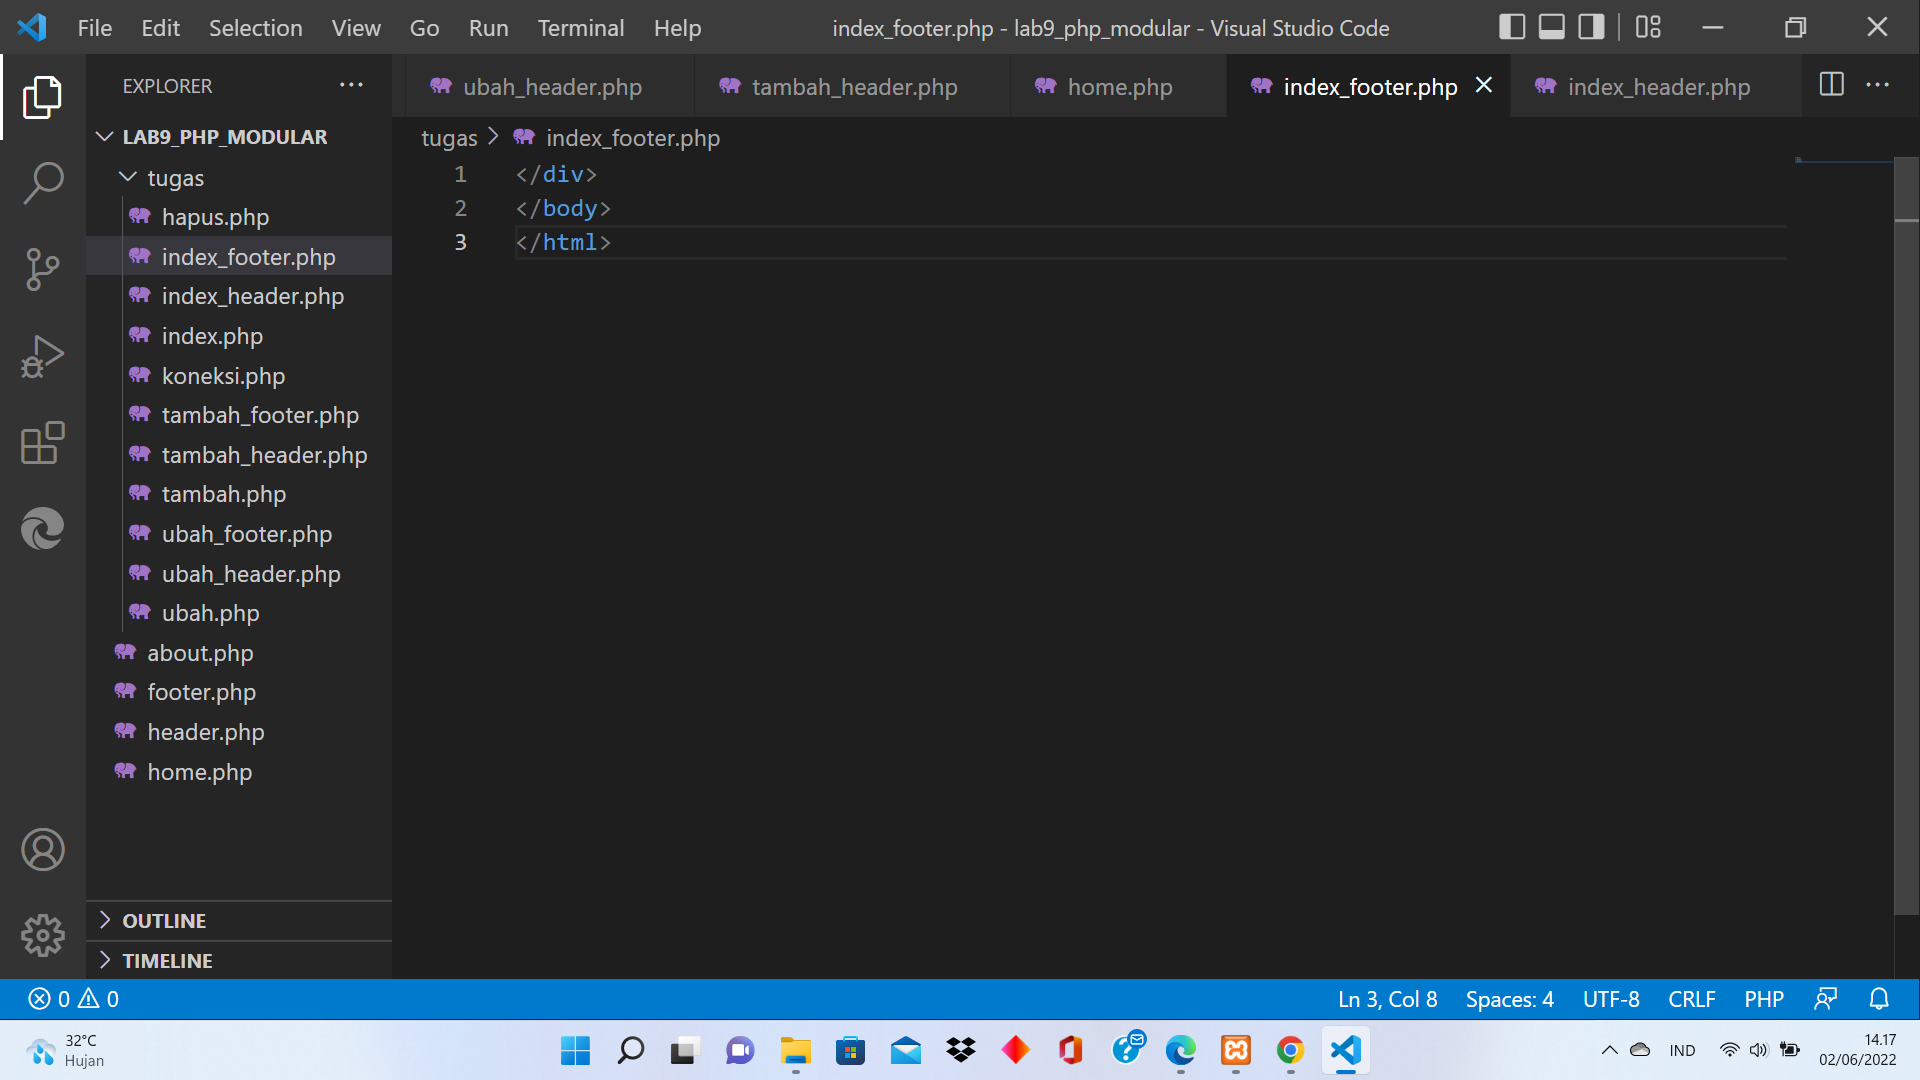Open the Help menu
Image resolution: width=1920 pixels, height=1080 pixels.
pyautogui.click(x=677, y=28)
